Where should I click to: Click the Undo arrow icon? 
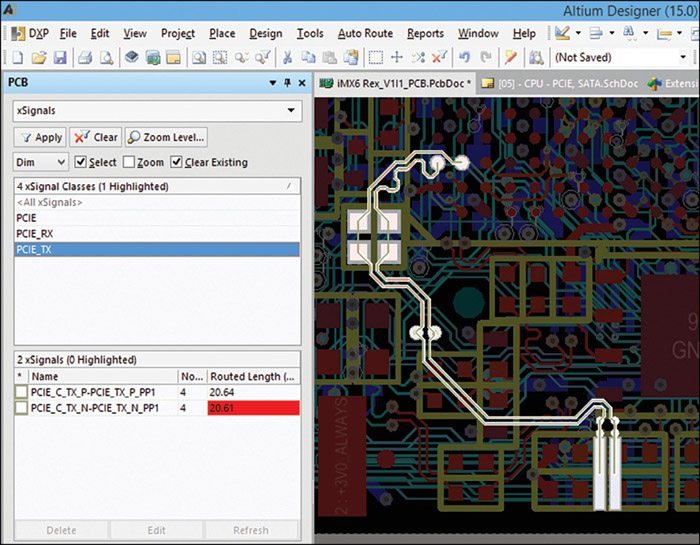coord(464,58)
